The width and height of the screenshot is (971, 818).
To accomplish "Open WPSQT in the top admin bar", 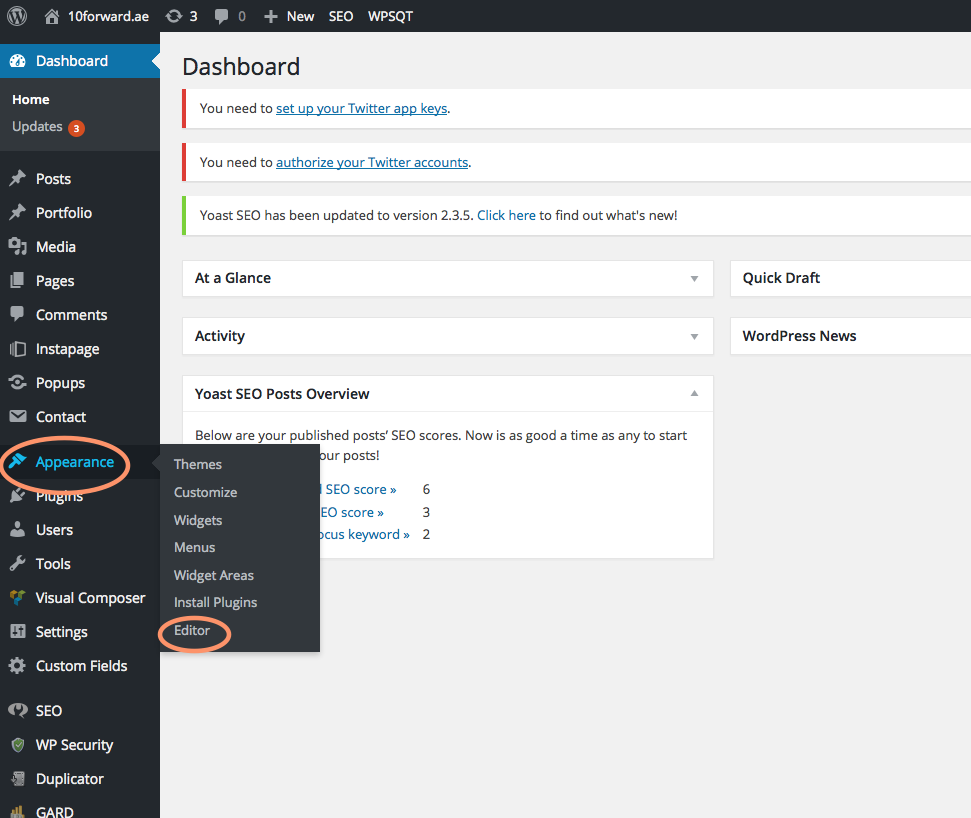I will click(x=390, y=16).
